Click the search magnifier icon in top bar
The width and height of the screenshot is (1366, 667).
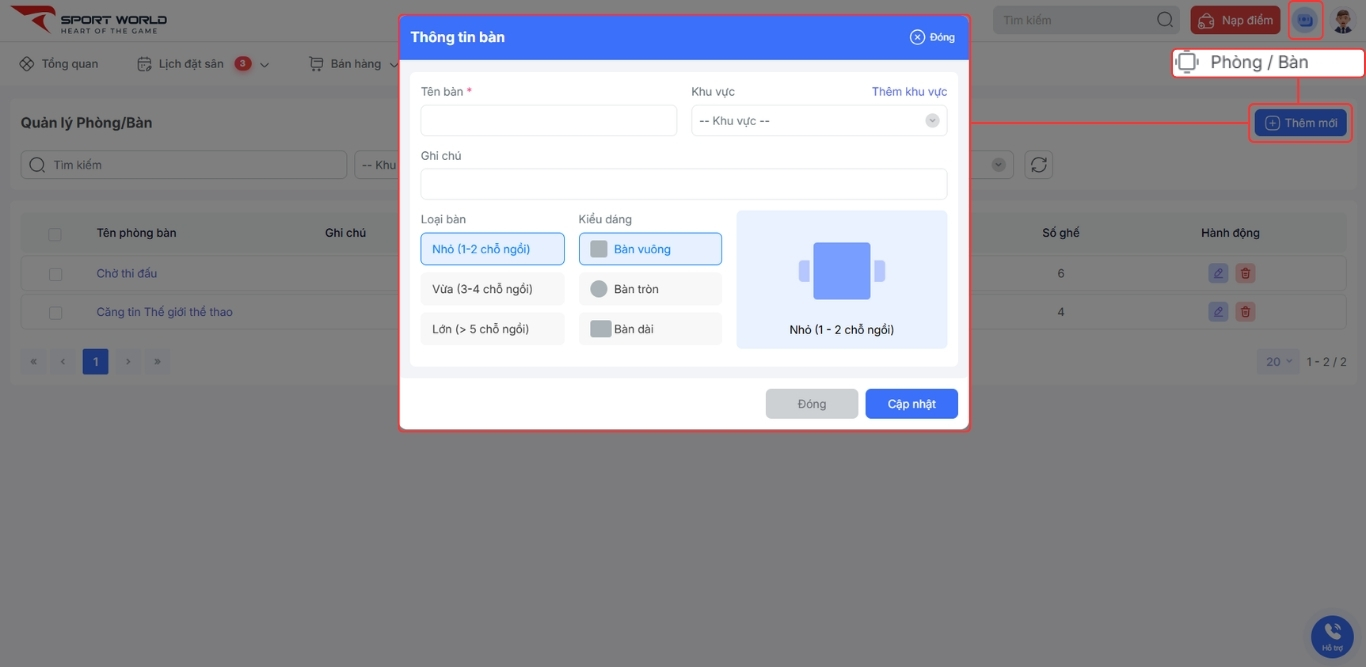(1165, 20)
